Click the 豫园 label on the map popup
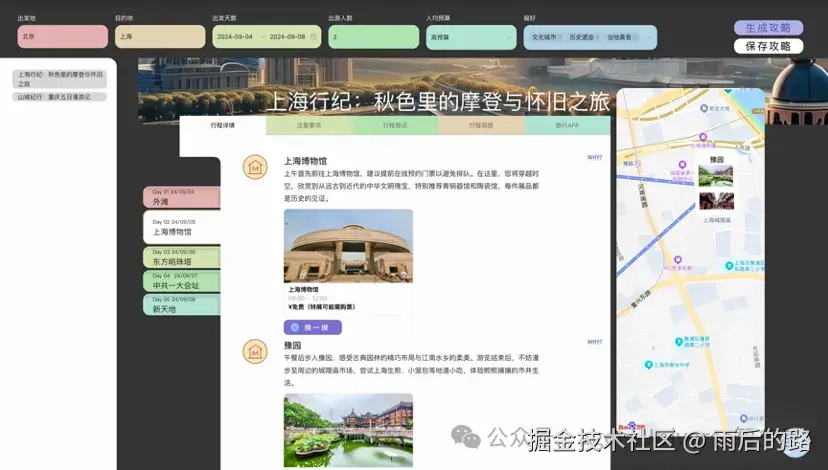 coord(717,159)
